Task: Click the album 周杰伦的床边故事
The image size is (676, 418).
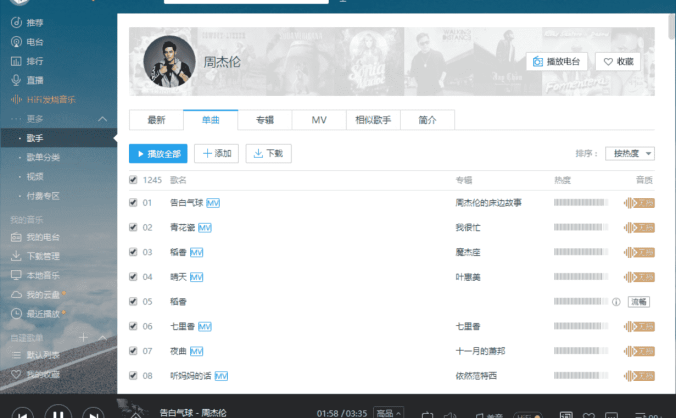Action: click(488, 203)
